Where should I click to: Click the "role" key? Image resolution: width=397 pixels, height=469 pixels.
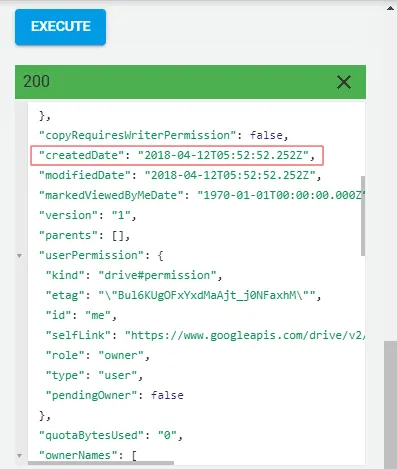pyautogui.click(x=65, y=355)
